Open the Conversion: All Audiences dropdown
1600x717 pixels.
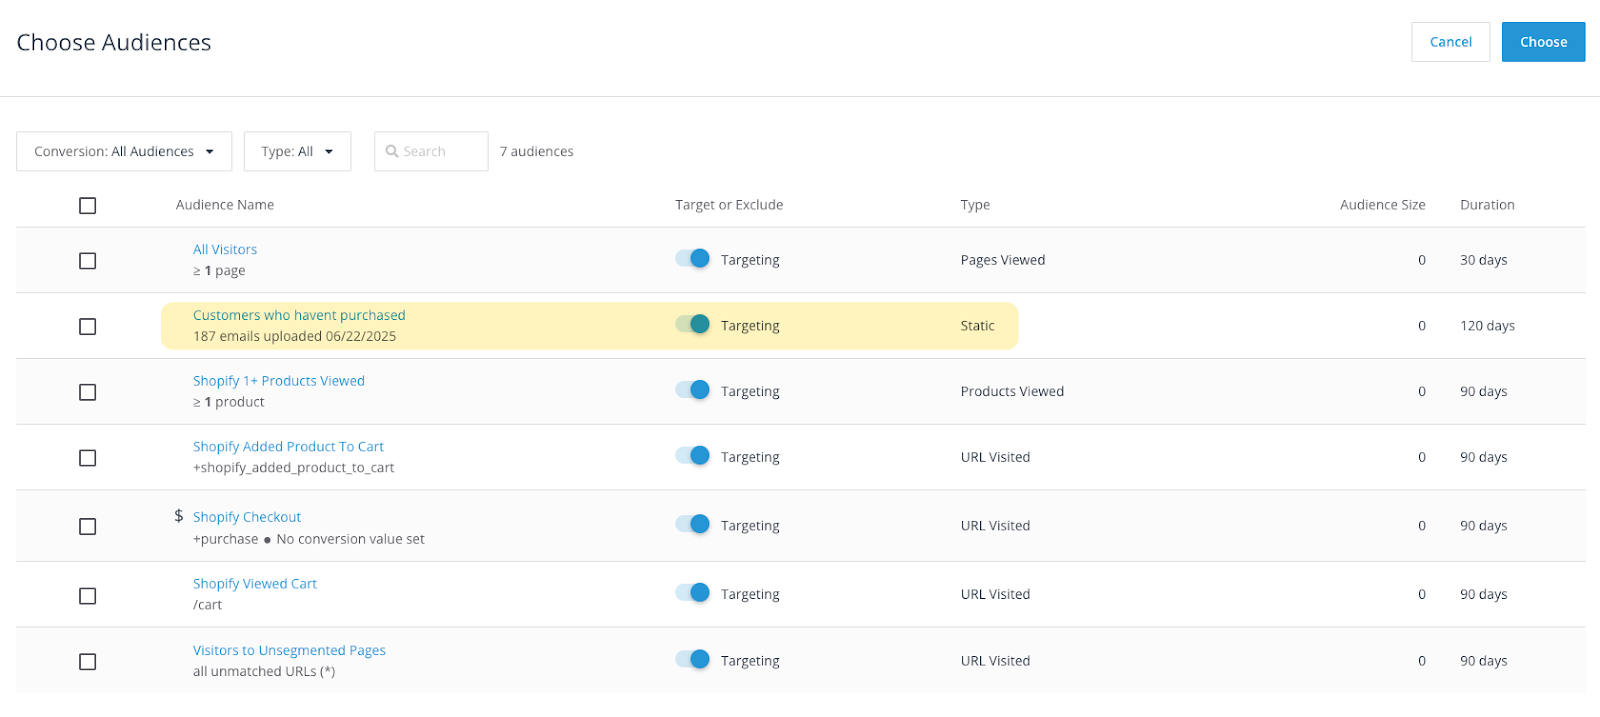click(x=124, y=152)
